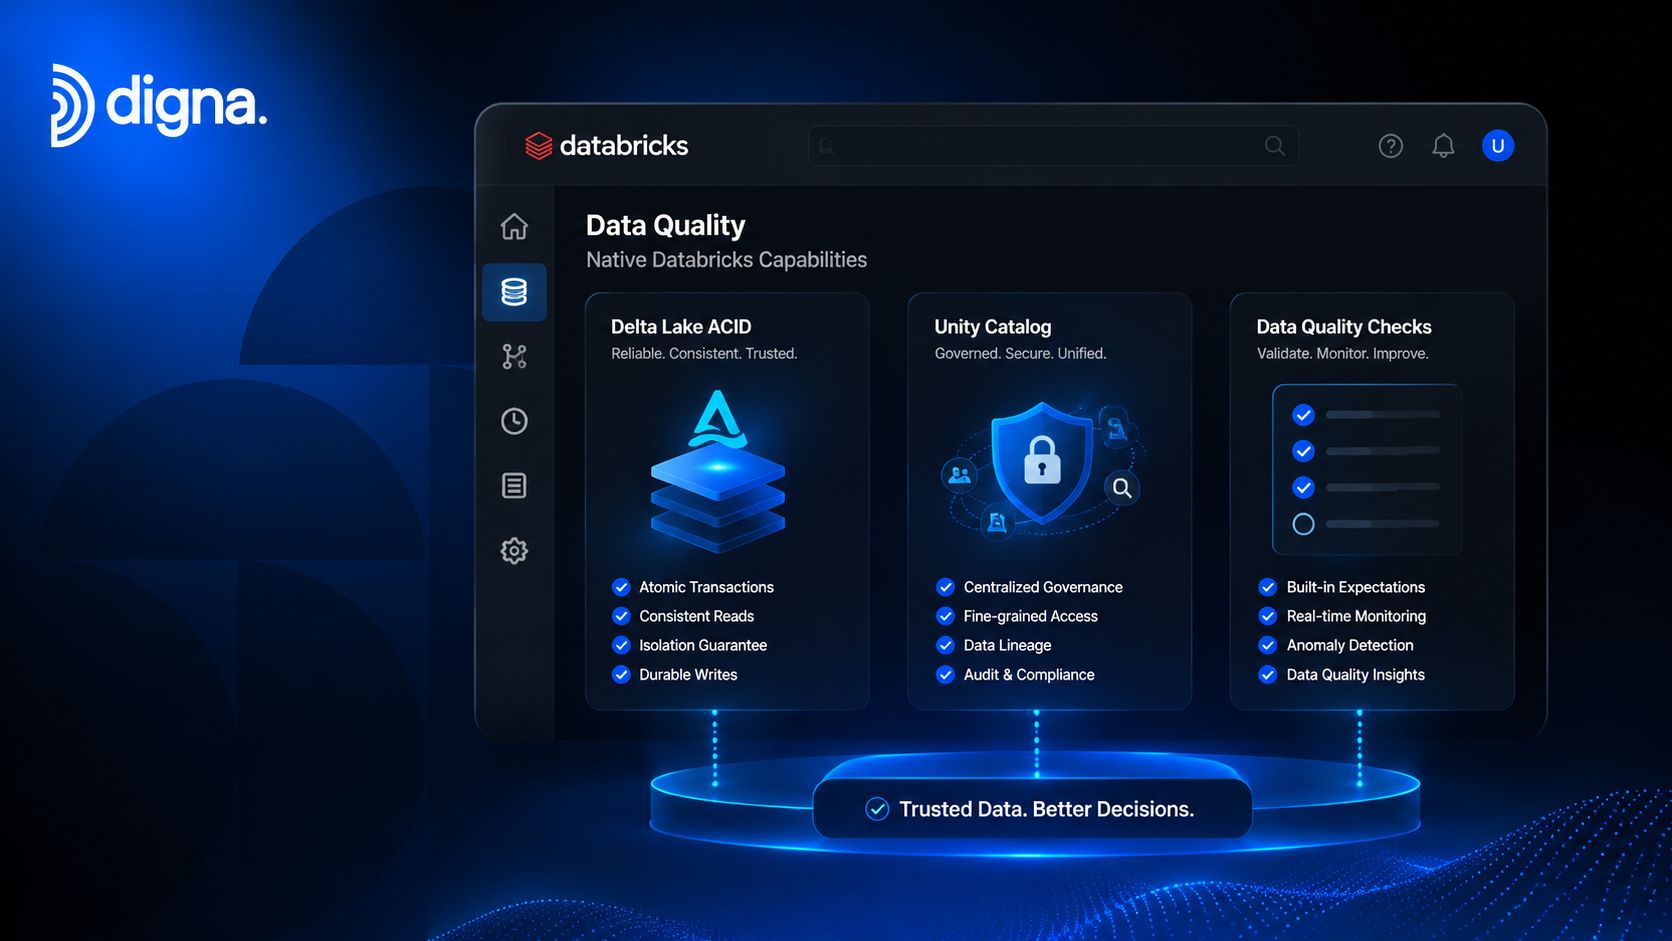
Task: Click the text Validate. Monitor. Improve.
Action: [x=1343, y=354]
